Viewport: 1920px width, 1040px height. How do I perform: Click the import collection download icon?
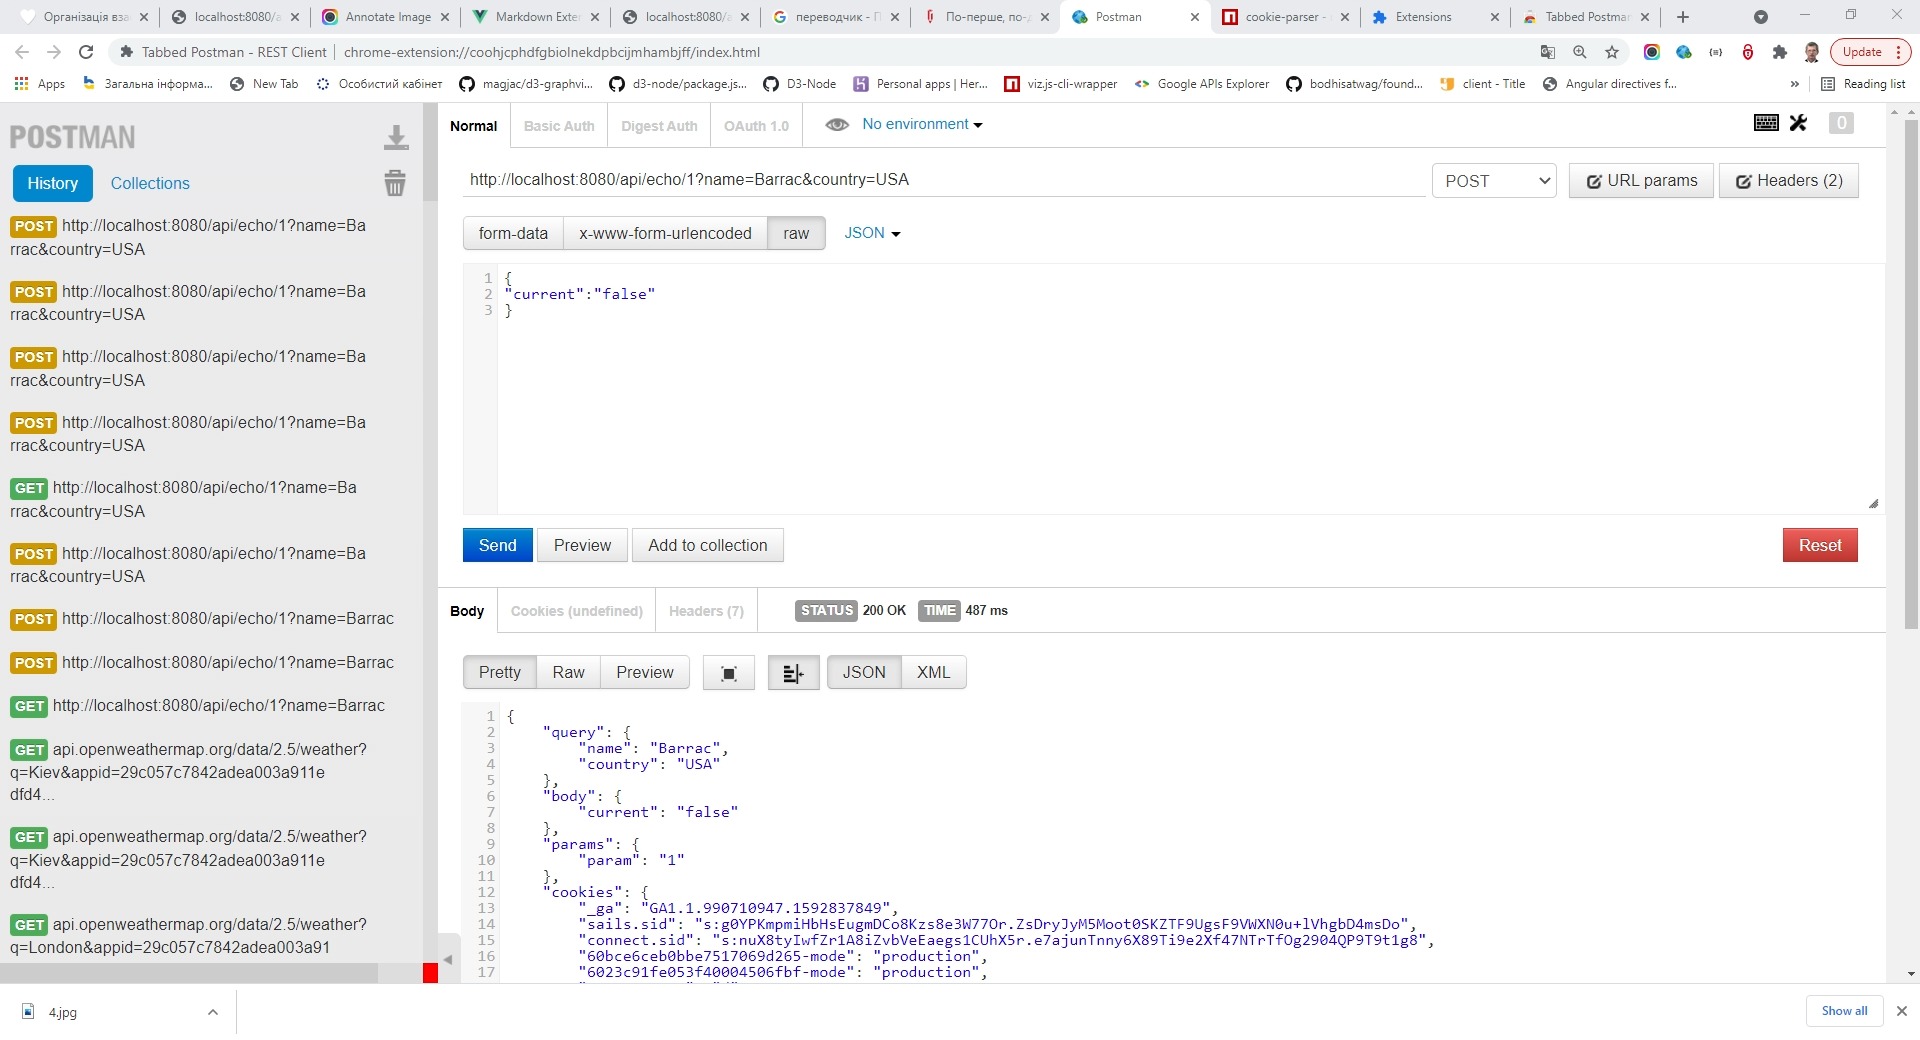396,138
